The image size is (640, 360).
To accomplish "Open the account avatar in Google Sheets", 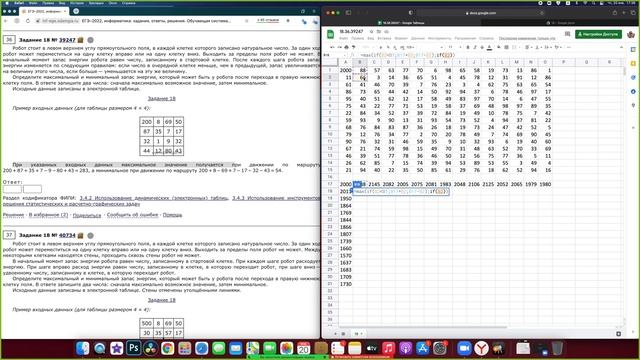I will coord(631,34).
